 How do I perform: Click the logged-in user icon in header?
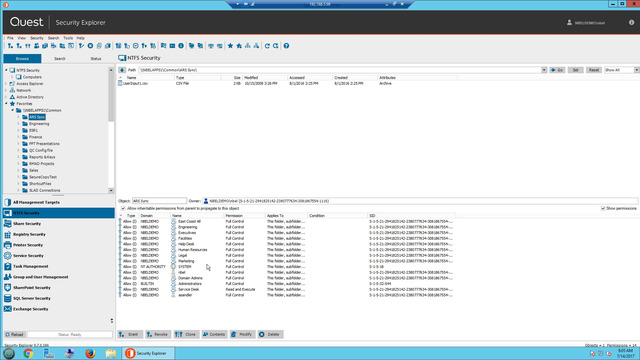coord(569,22)
